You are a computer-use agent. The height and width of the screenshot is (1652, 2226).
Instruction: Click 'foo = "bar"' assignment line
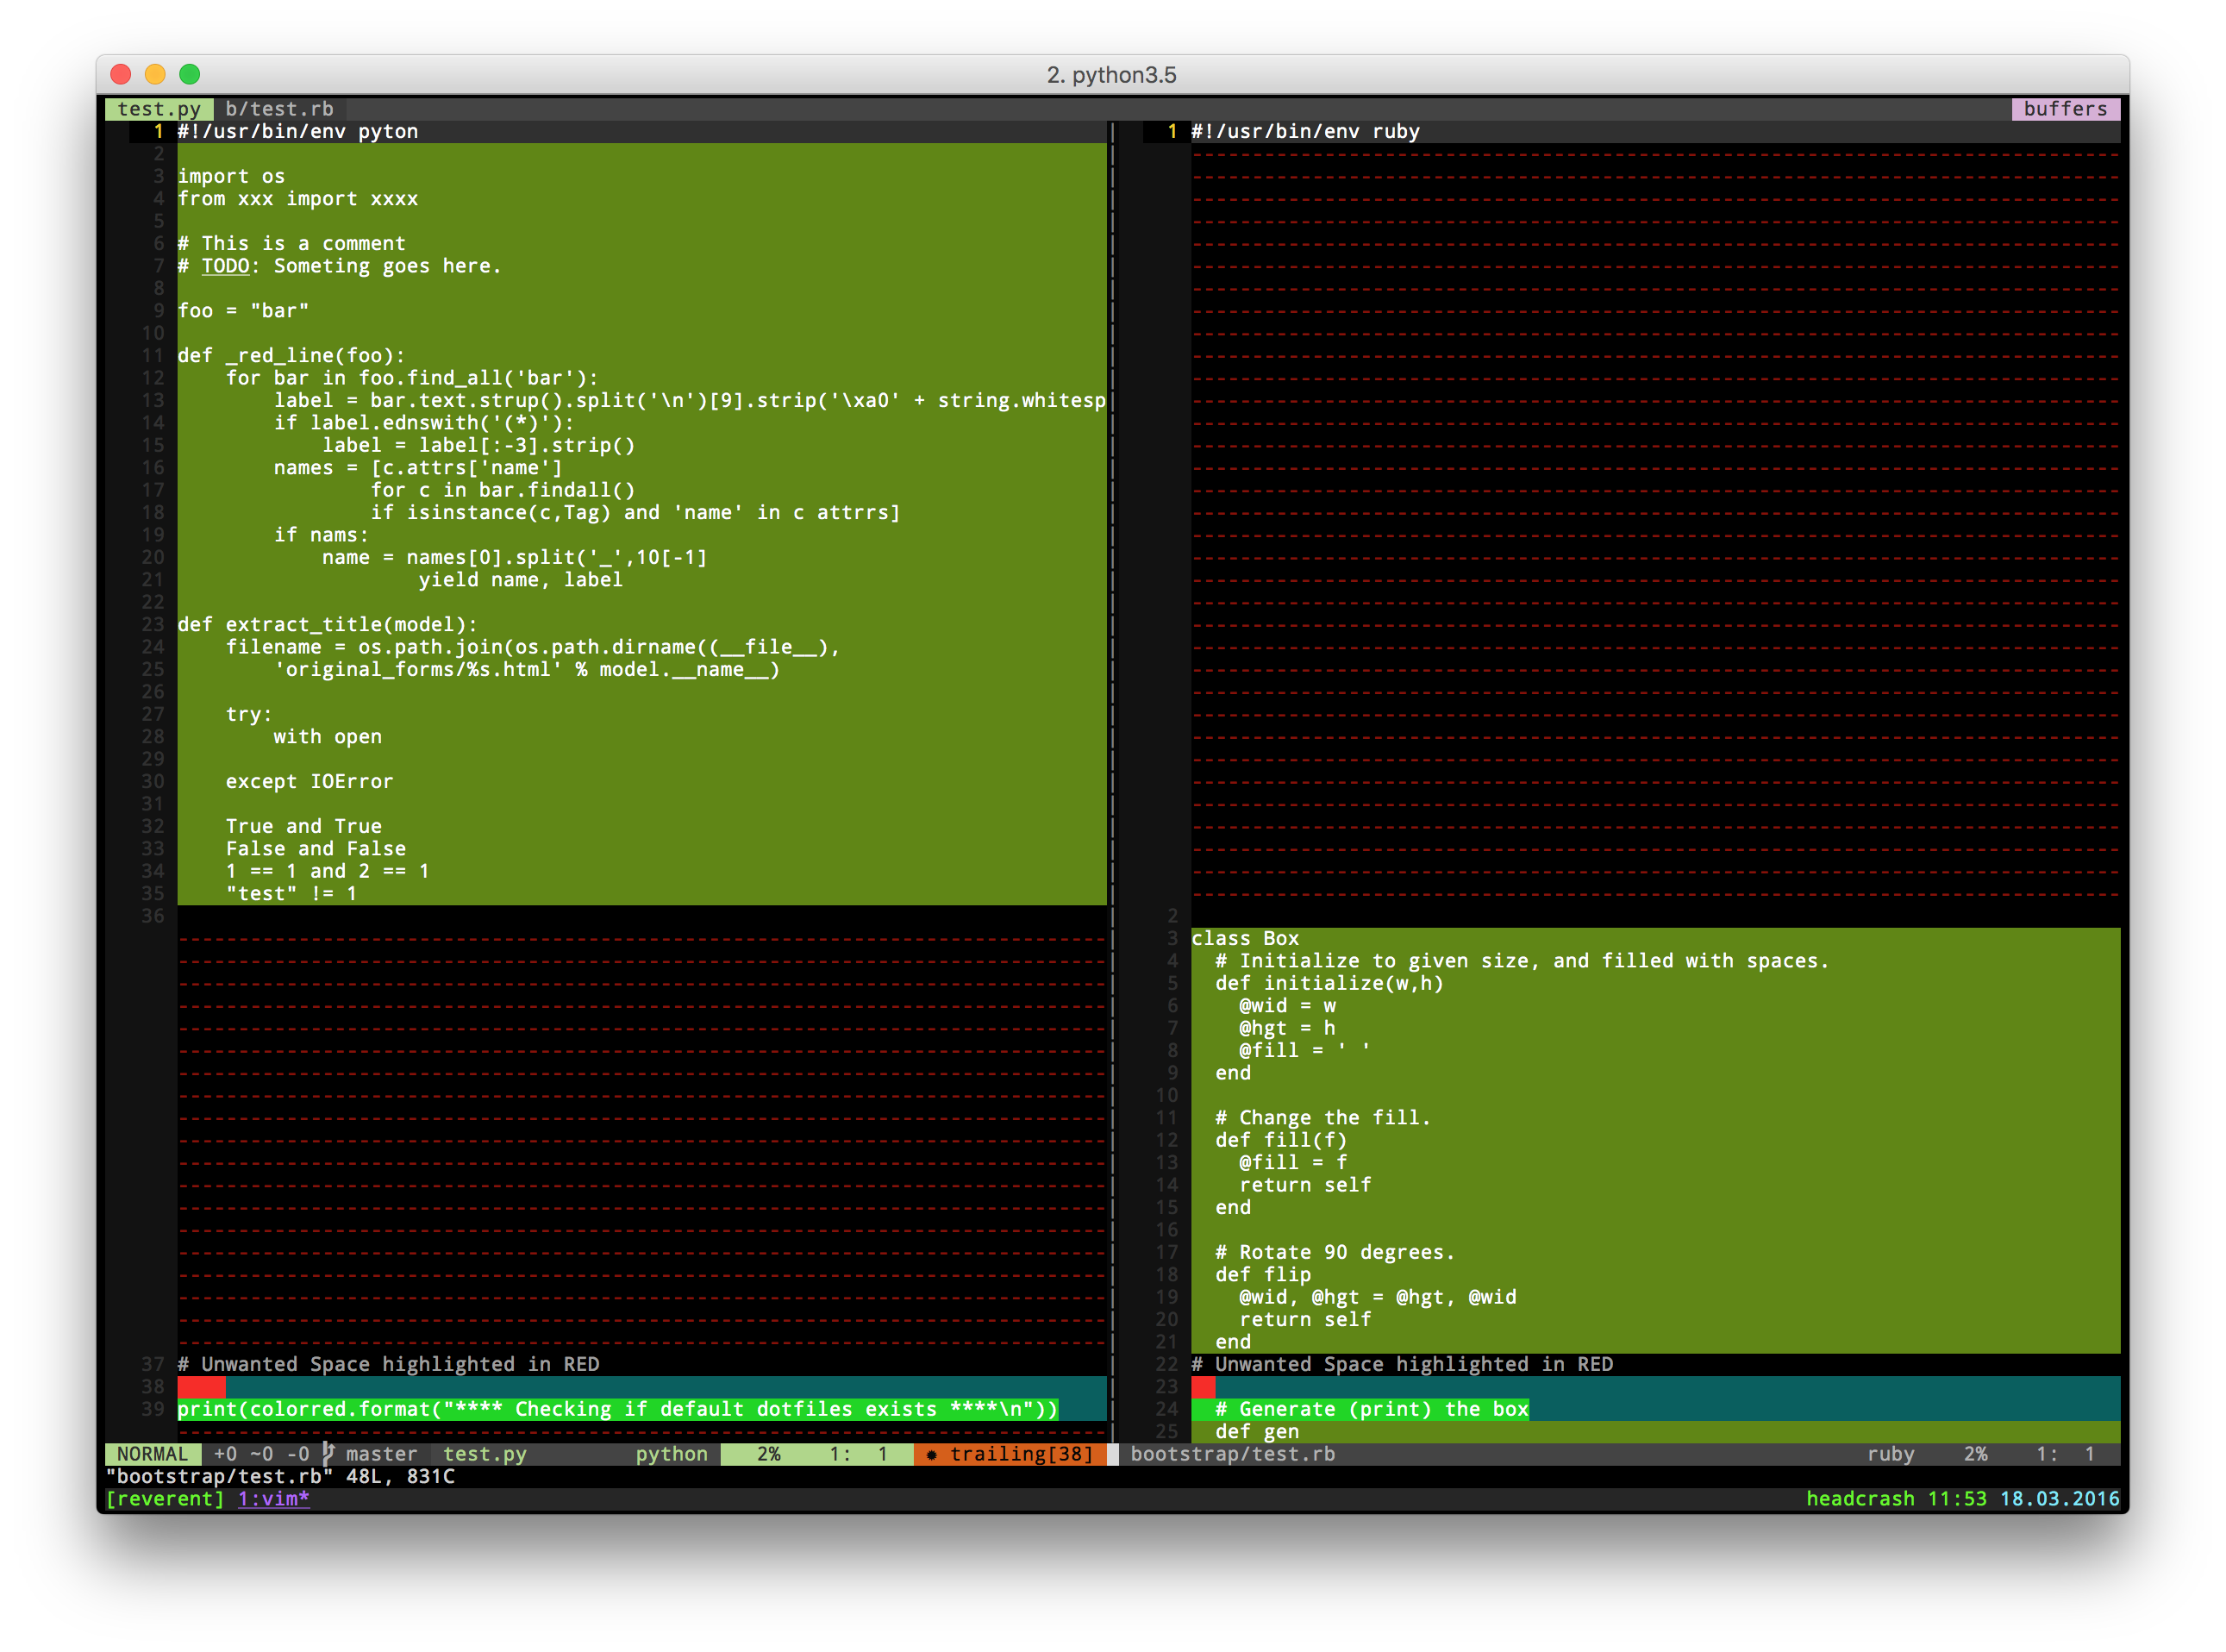point(243,311)
